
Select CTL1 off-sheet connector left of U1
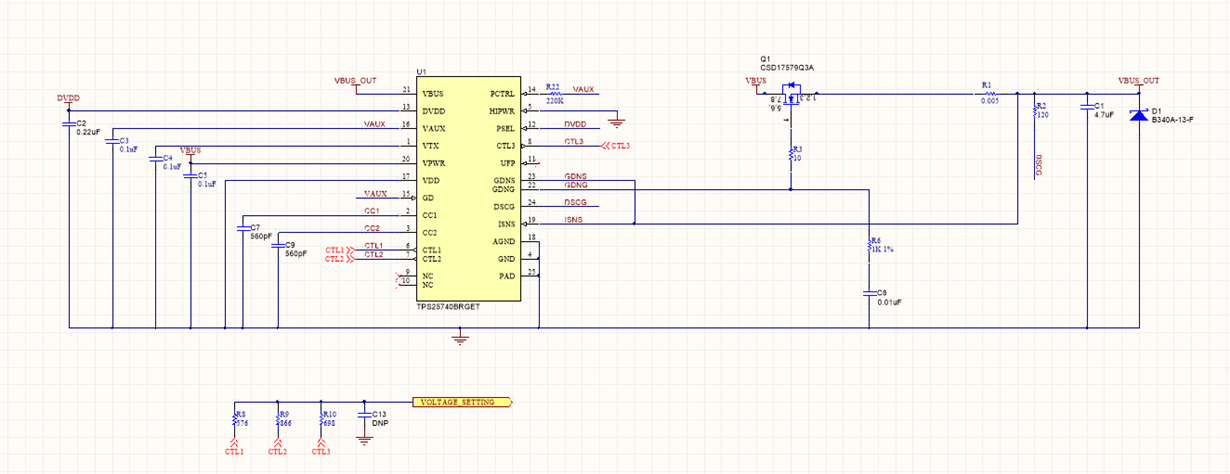[x=340, y=249]
